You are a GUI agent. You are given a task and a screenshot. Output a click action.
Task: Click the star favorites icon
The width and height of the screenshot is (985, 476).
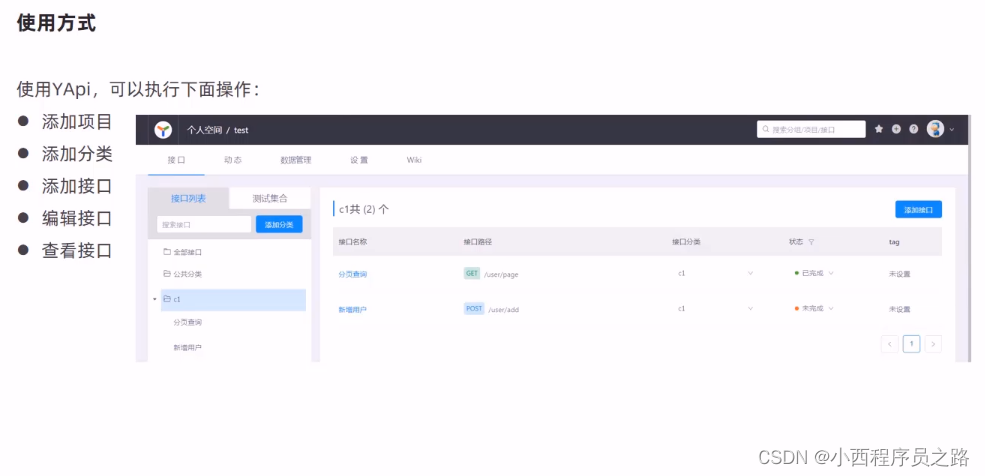[879, 129]
